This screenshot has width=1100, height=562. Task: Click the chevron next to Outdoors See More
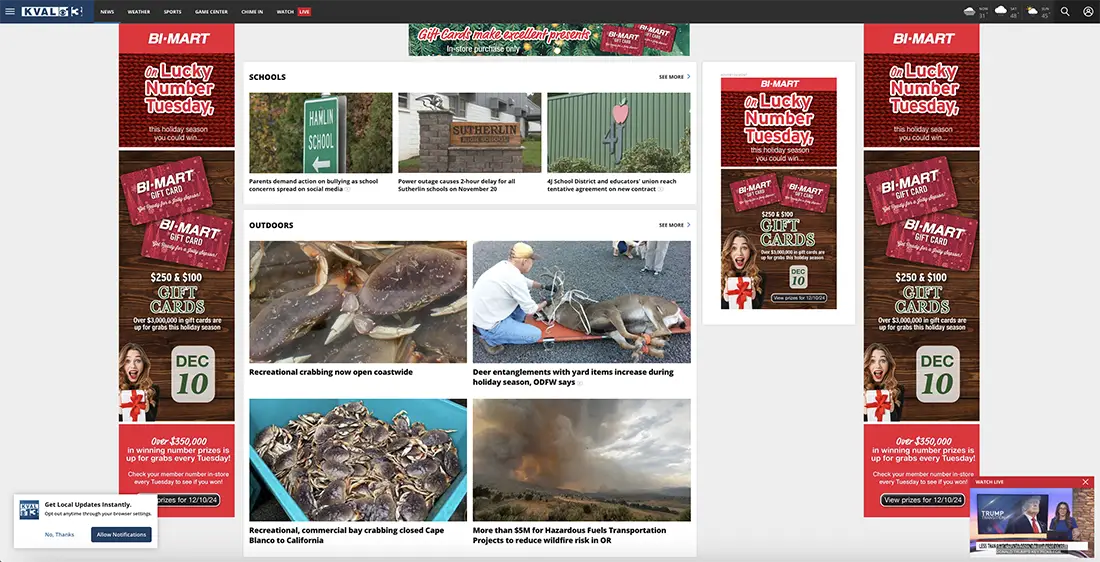(x=688, y=225)
